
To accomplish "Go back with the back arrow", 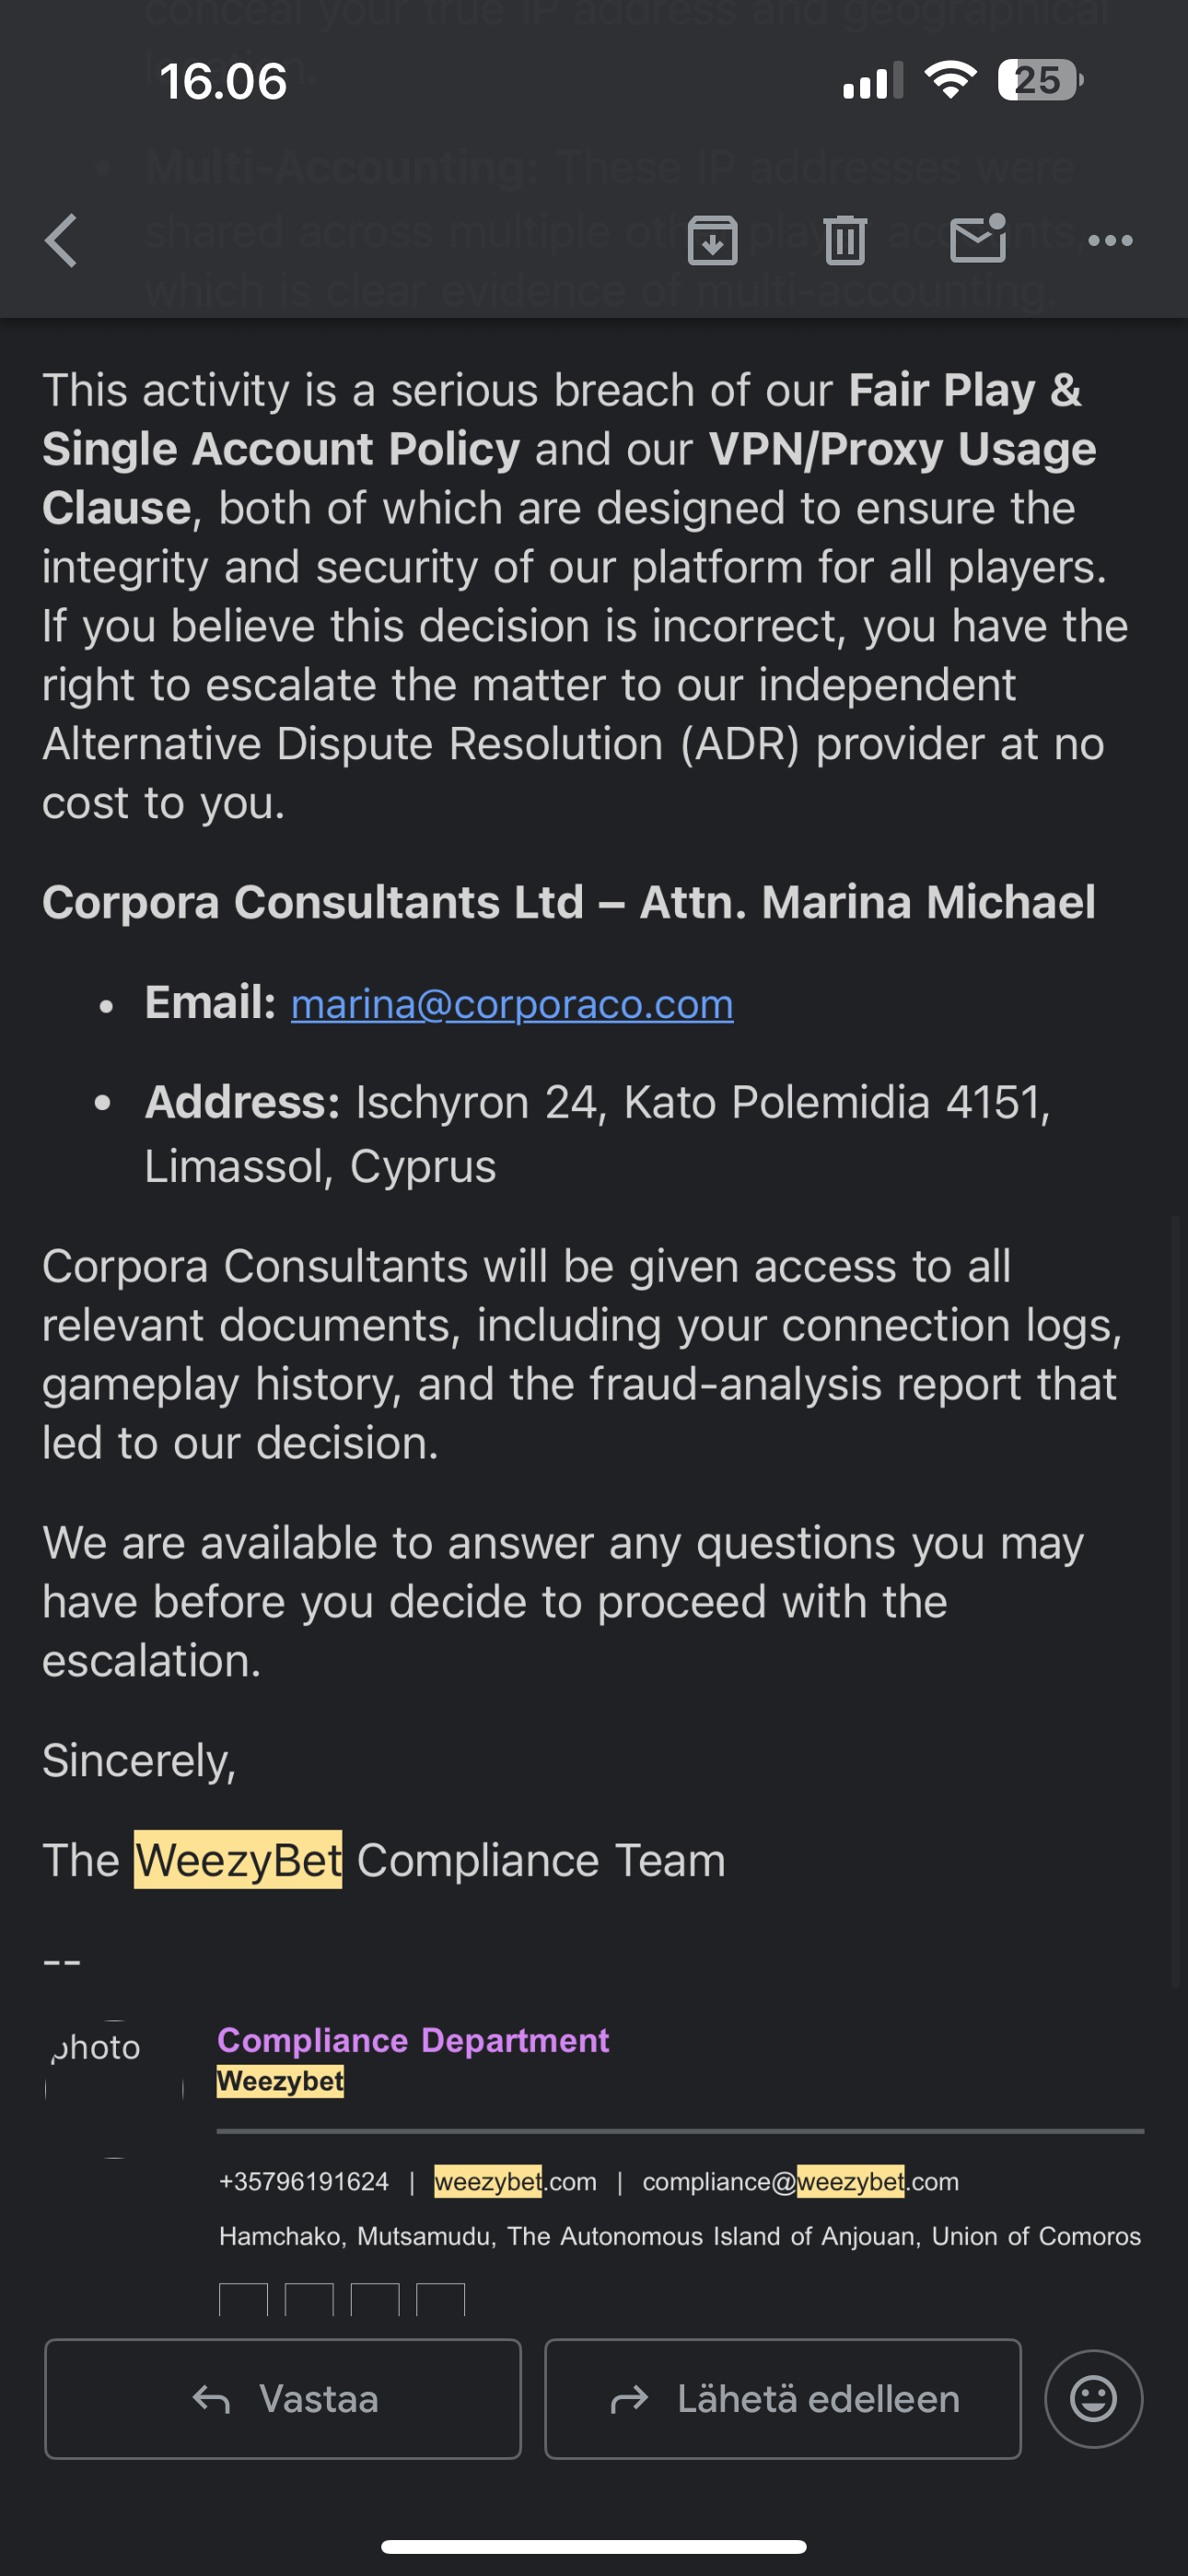I will coord(61,241).
